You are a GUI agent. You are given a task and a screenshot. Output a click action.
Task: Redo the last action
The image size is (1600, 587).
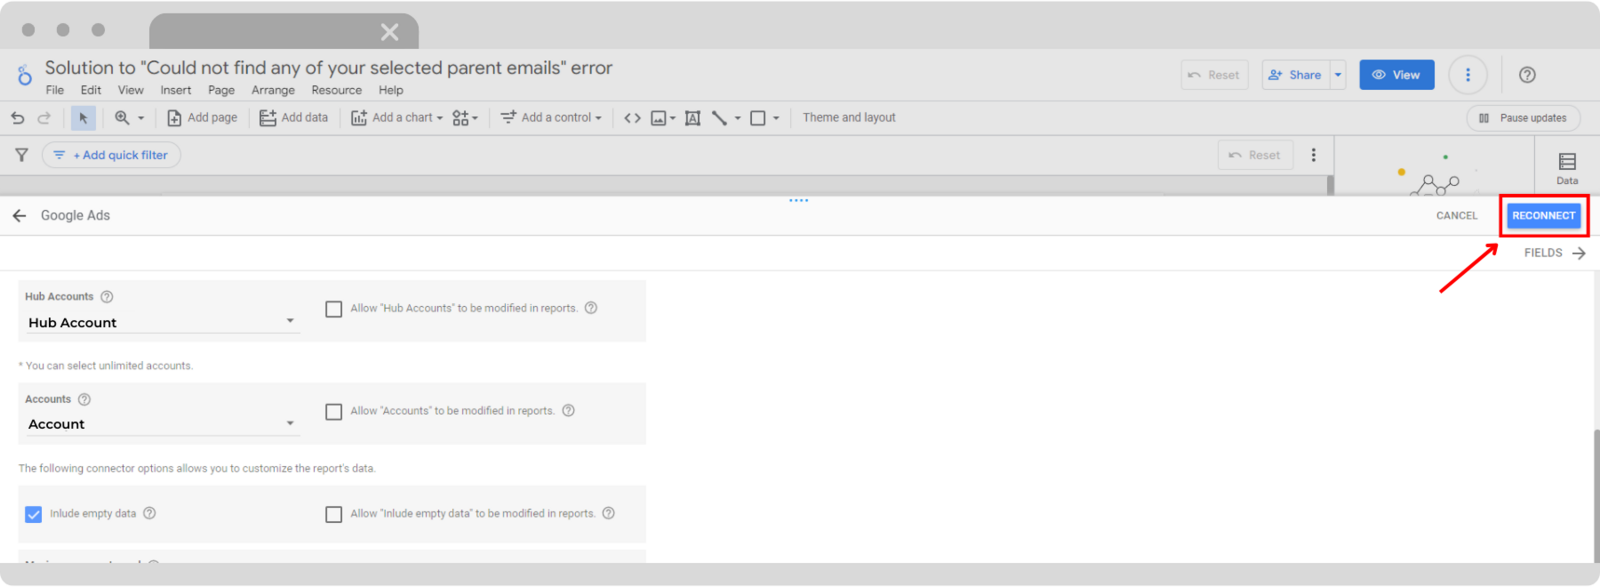pos(44,118)
